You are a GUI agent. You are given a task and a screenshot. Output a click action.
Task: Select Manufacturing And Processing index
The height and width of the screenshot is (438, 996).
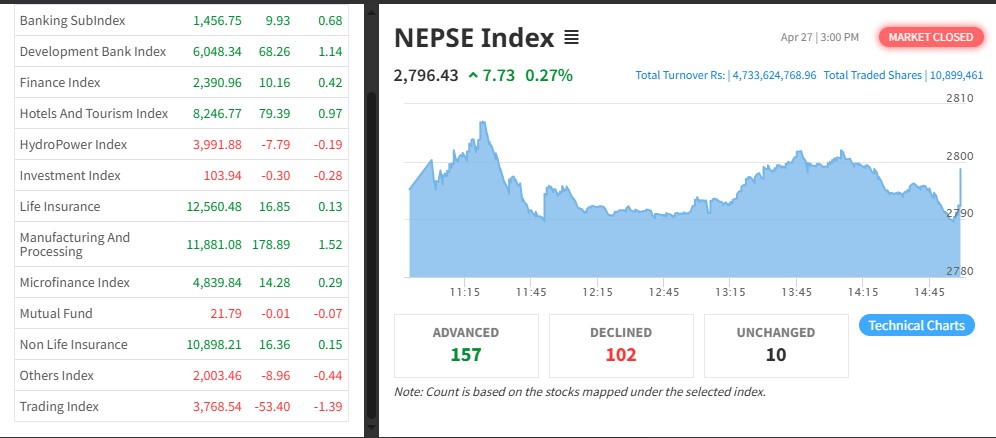75,244
